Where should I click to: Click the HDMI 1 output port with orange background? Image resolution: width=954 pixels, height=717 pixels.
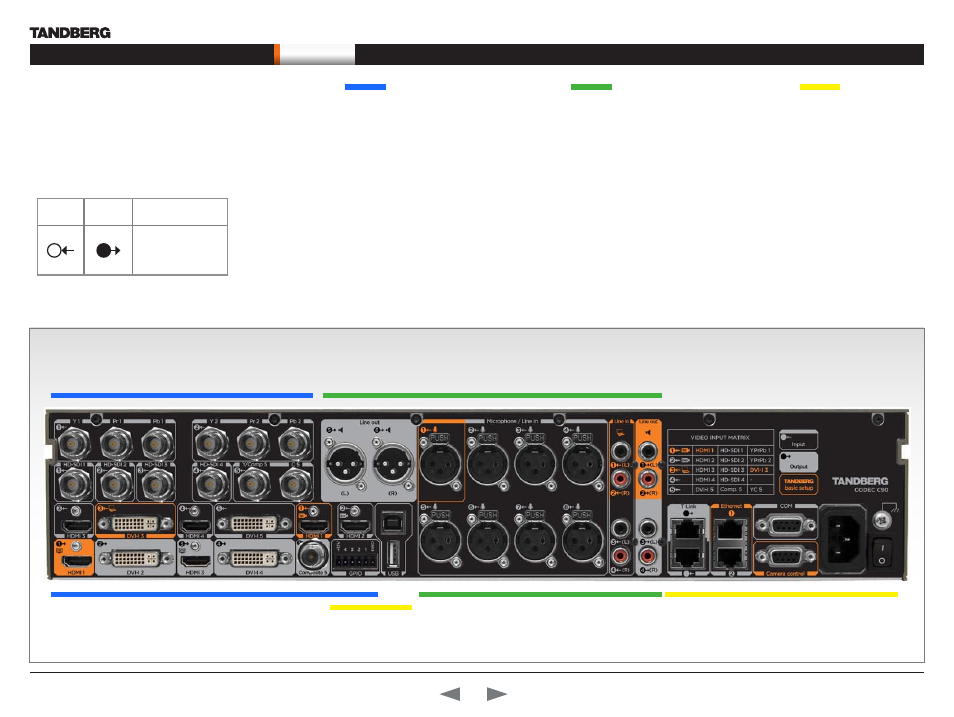click(75, 561)
